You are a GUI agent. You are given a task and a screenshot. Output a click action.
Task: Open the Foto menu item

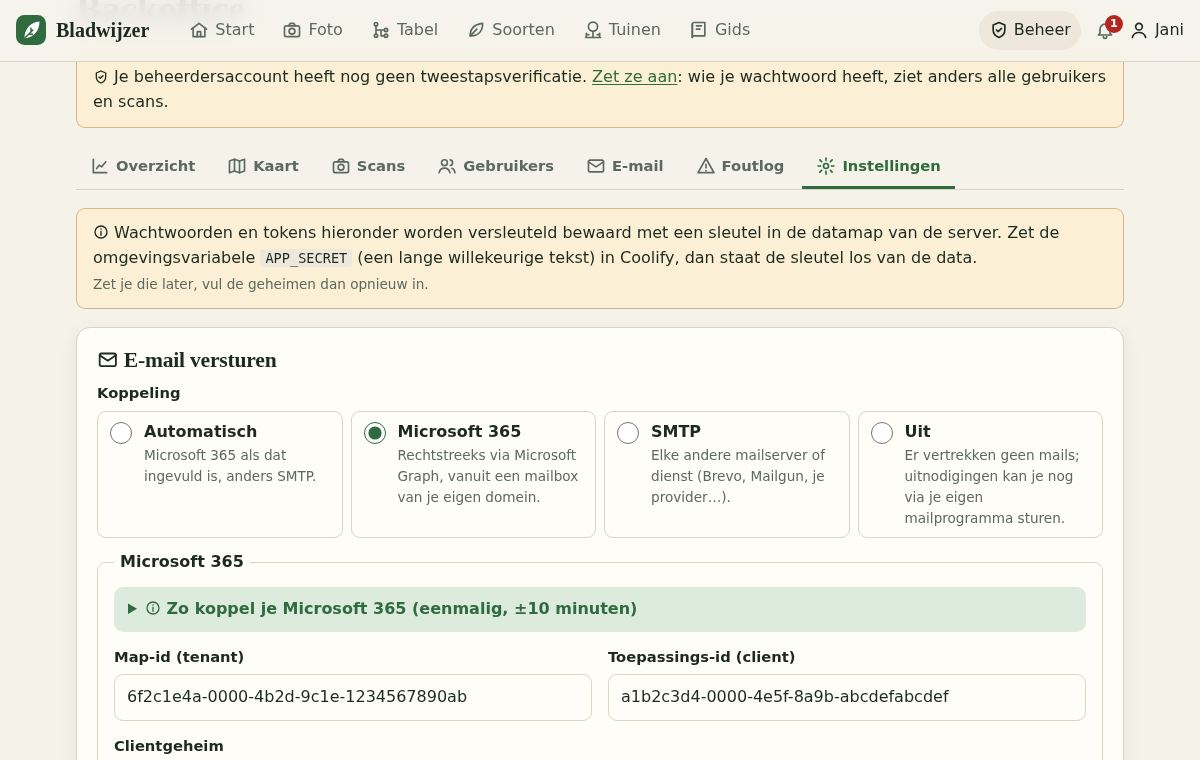pos(313,30)
